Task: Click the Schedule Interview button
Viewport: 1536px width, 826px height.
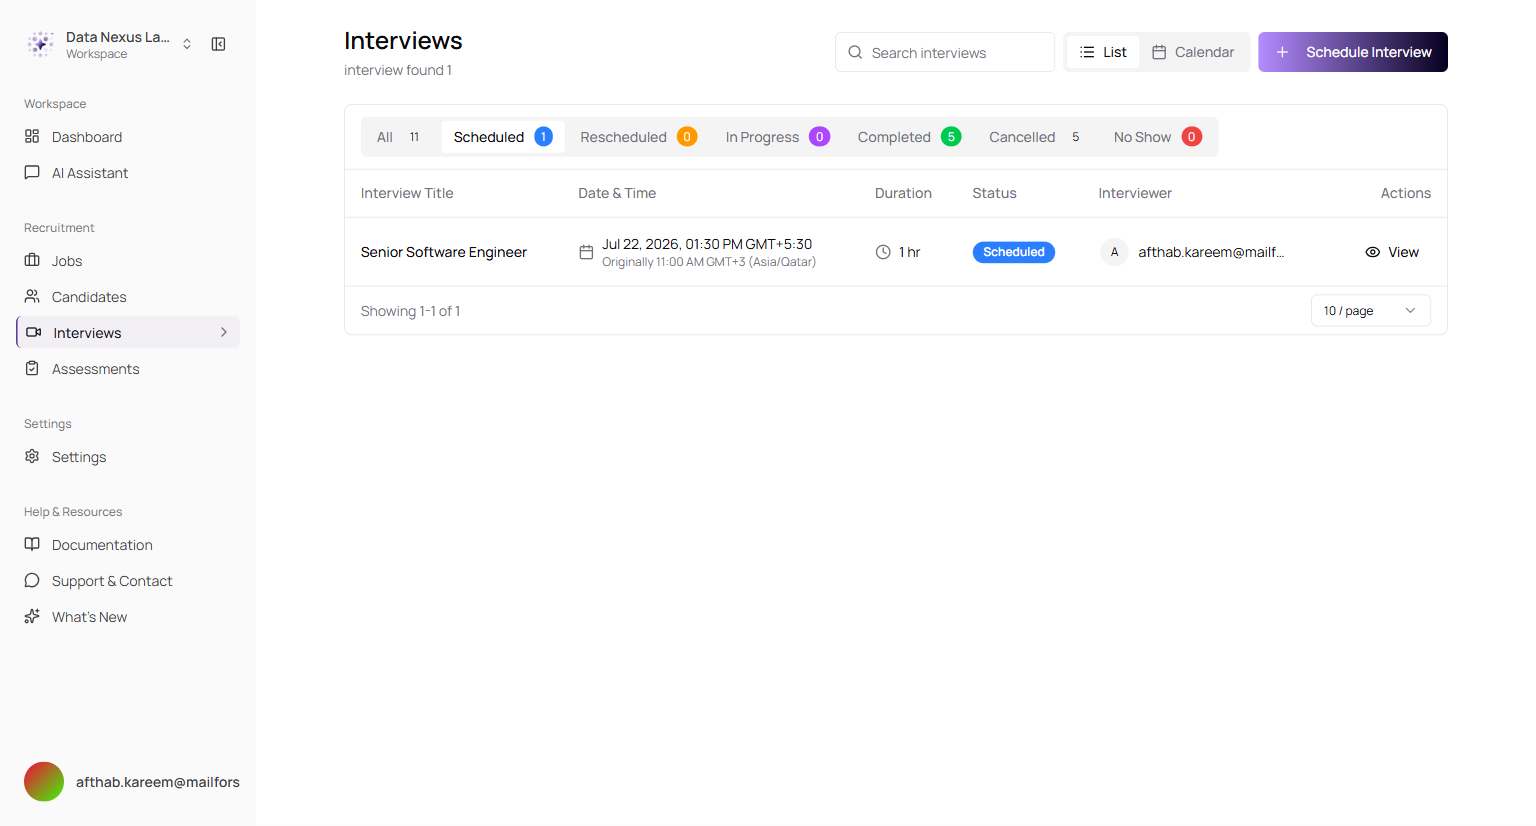Action: click(x=1353, y=52)
